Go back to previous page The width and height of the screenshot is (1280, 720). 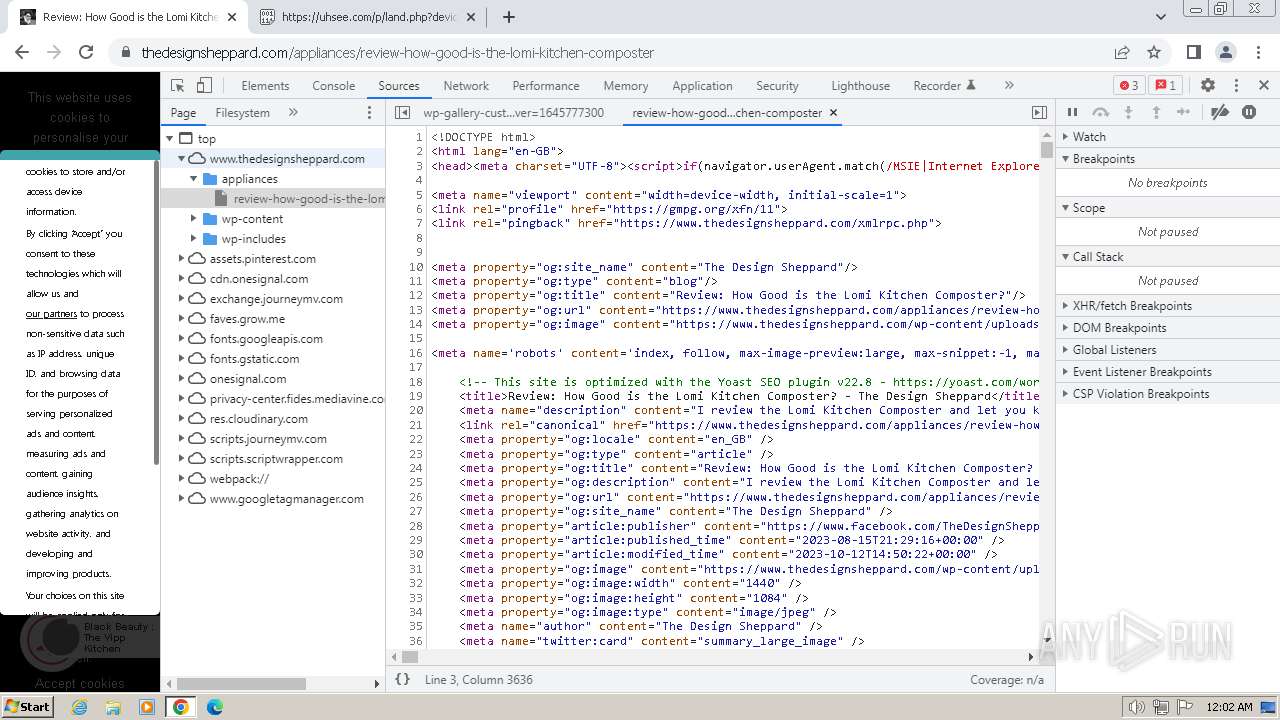tap(22, 52)
